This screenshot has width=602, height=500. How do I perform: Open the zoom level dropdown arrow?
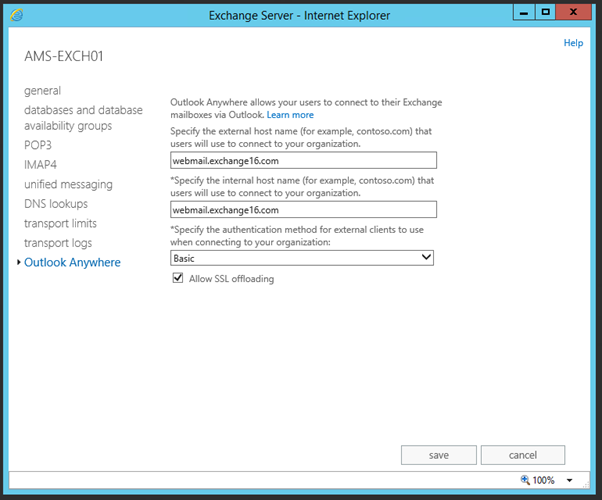pyautogui.click(x=569, y=481)
